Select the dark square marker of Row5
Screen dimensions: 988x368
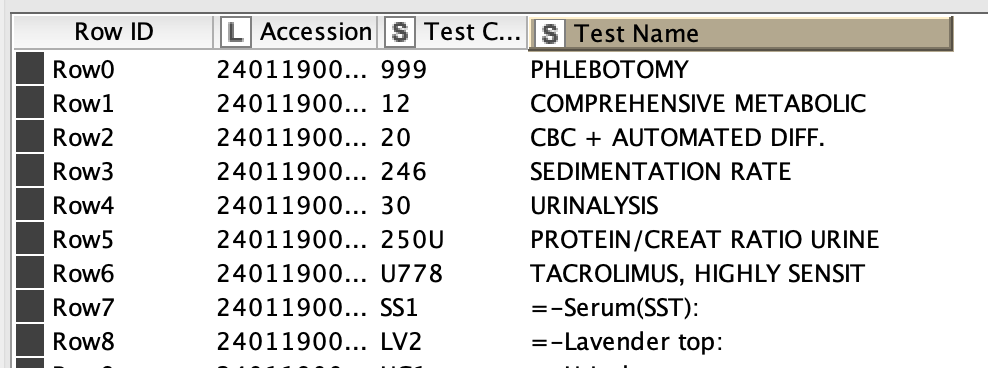point(30,239)
